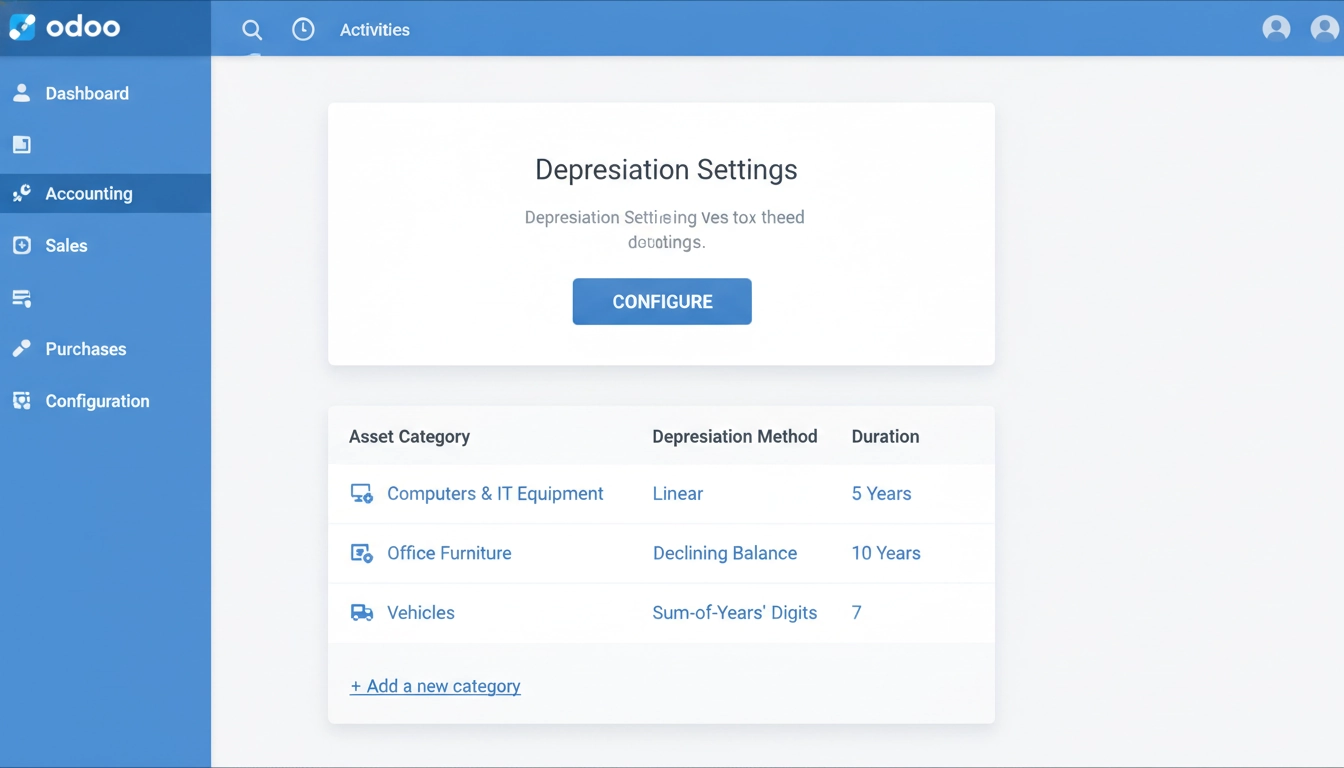Click the Asset Category column header
Image resolution: width=1344 pixels, height=768 pixels.
coord(409,436)
